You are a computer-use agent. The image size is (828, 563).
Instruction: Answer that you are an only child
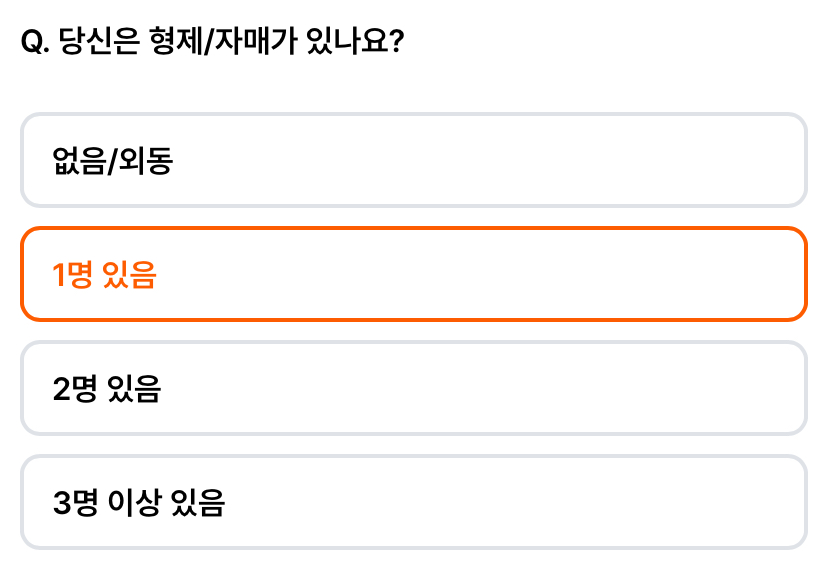(x=413, y=160)
